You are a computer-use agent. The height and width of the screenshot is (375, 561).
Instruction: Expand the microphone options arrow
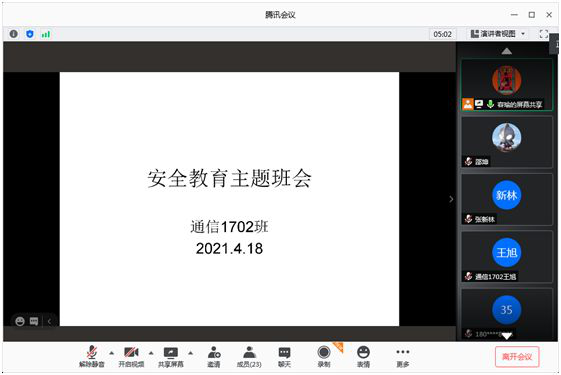click(x=112, y=353)
